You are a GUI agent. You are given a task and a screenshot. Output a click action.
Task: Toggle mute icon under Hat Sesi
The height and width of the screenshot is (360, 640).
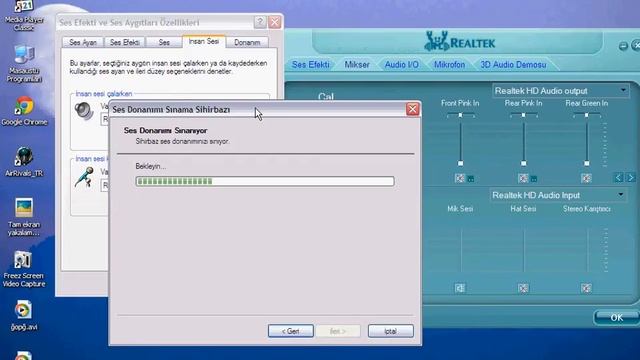coord(523,288)
